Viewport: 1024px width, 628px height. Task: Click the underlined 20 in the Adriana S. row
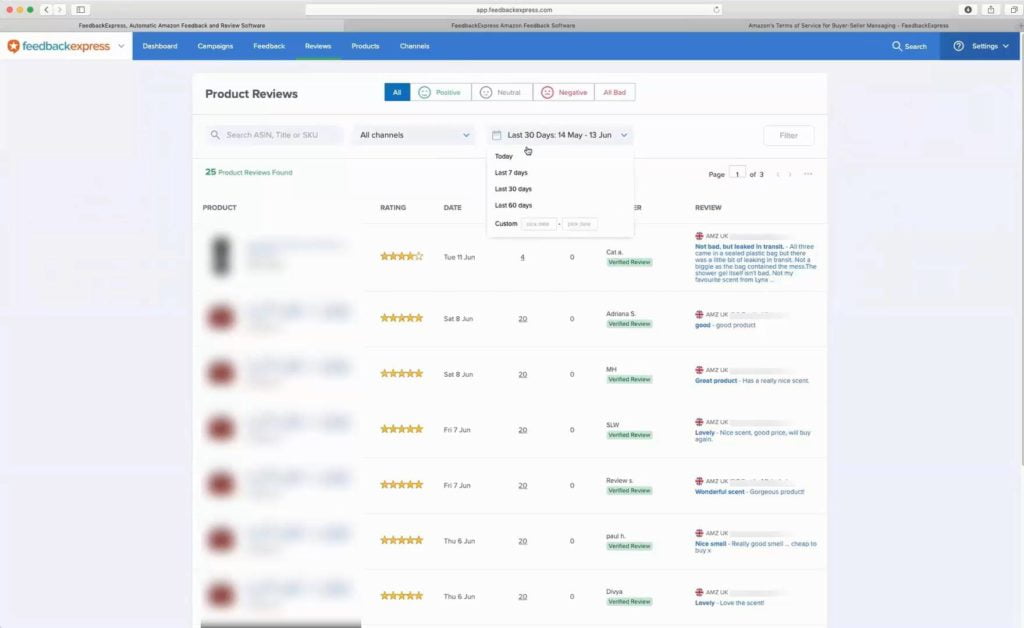pos(522,319)
